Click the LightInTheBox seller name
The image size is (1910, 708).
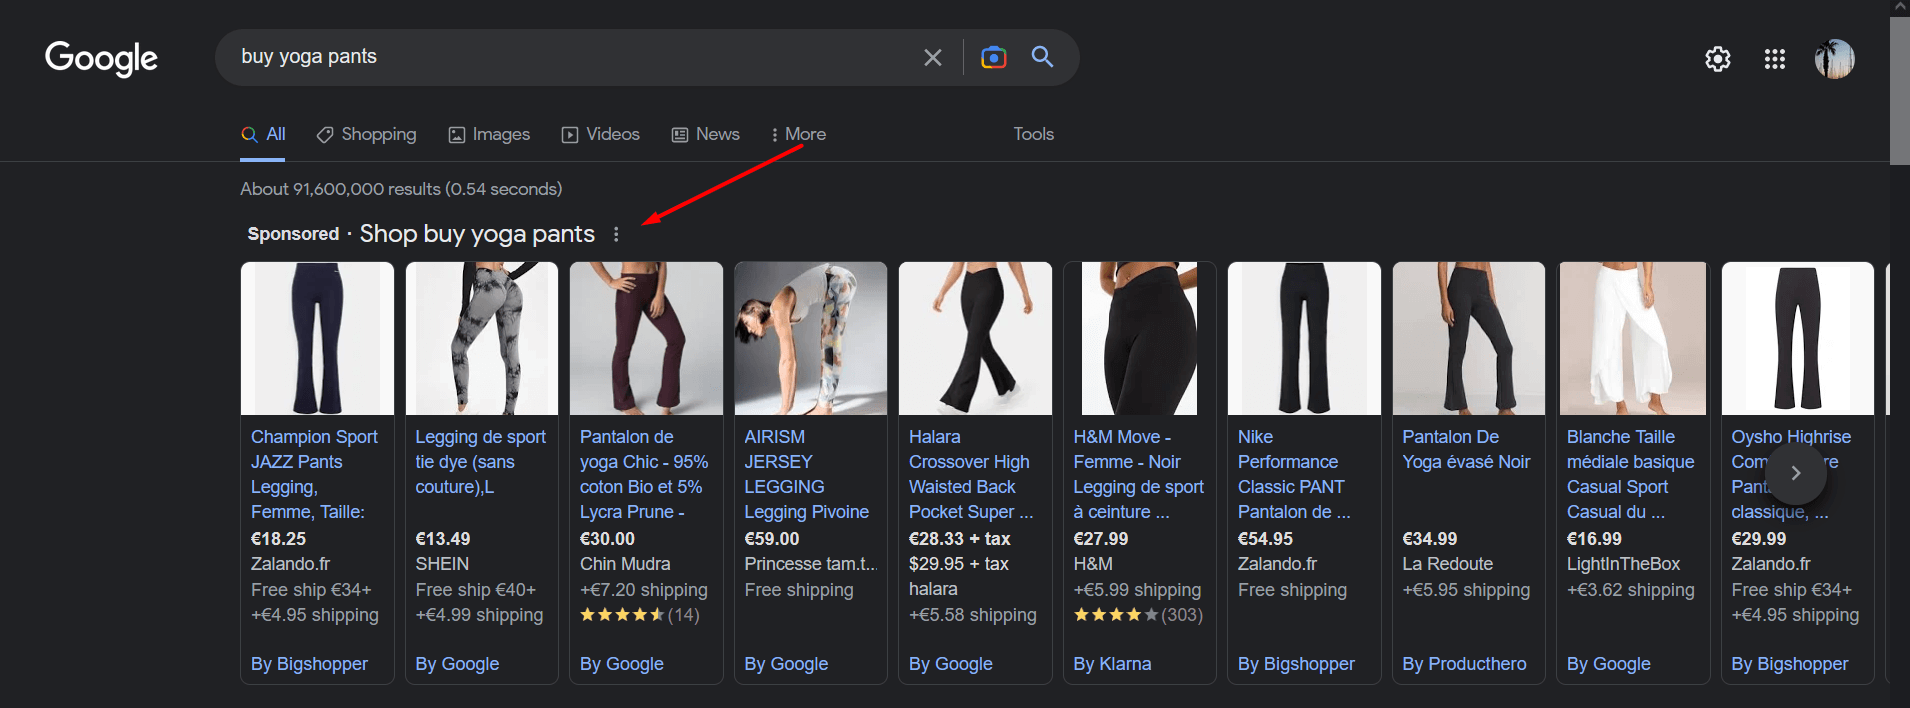tap(1623, 564)
